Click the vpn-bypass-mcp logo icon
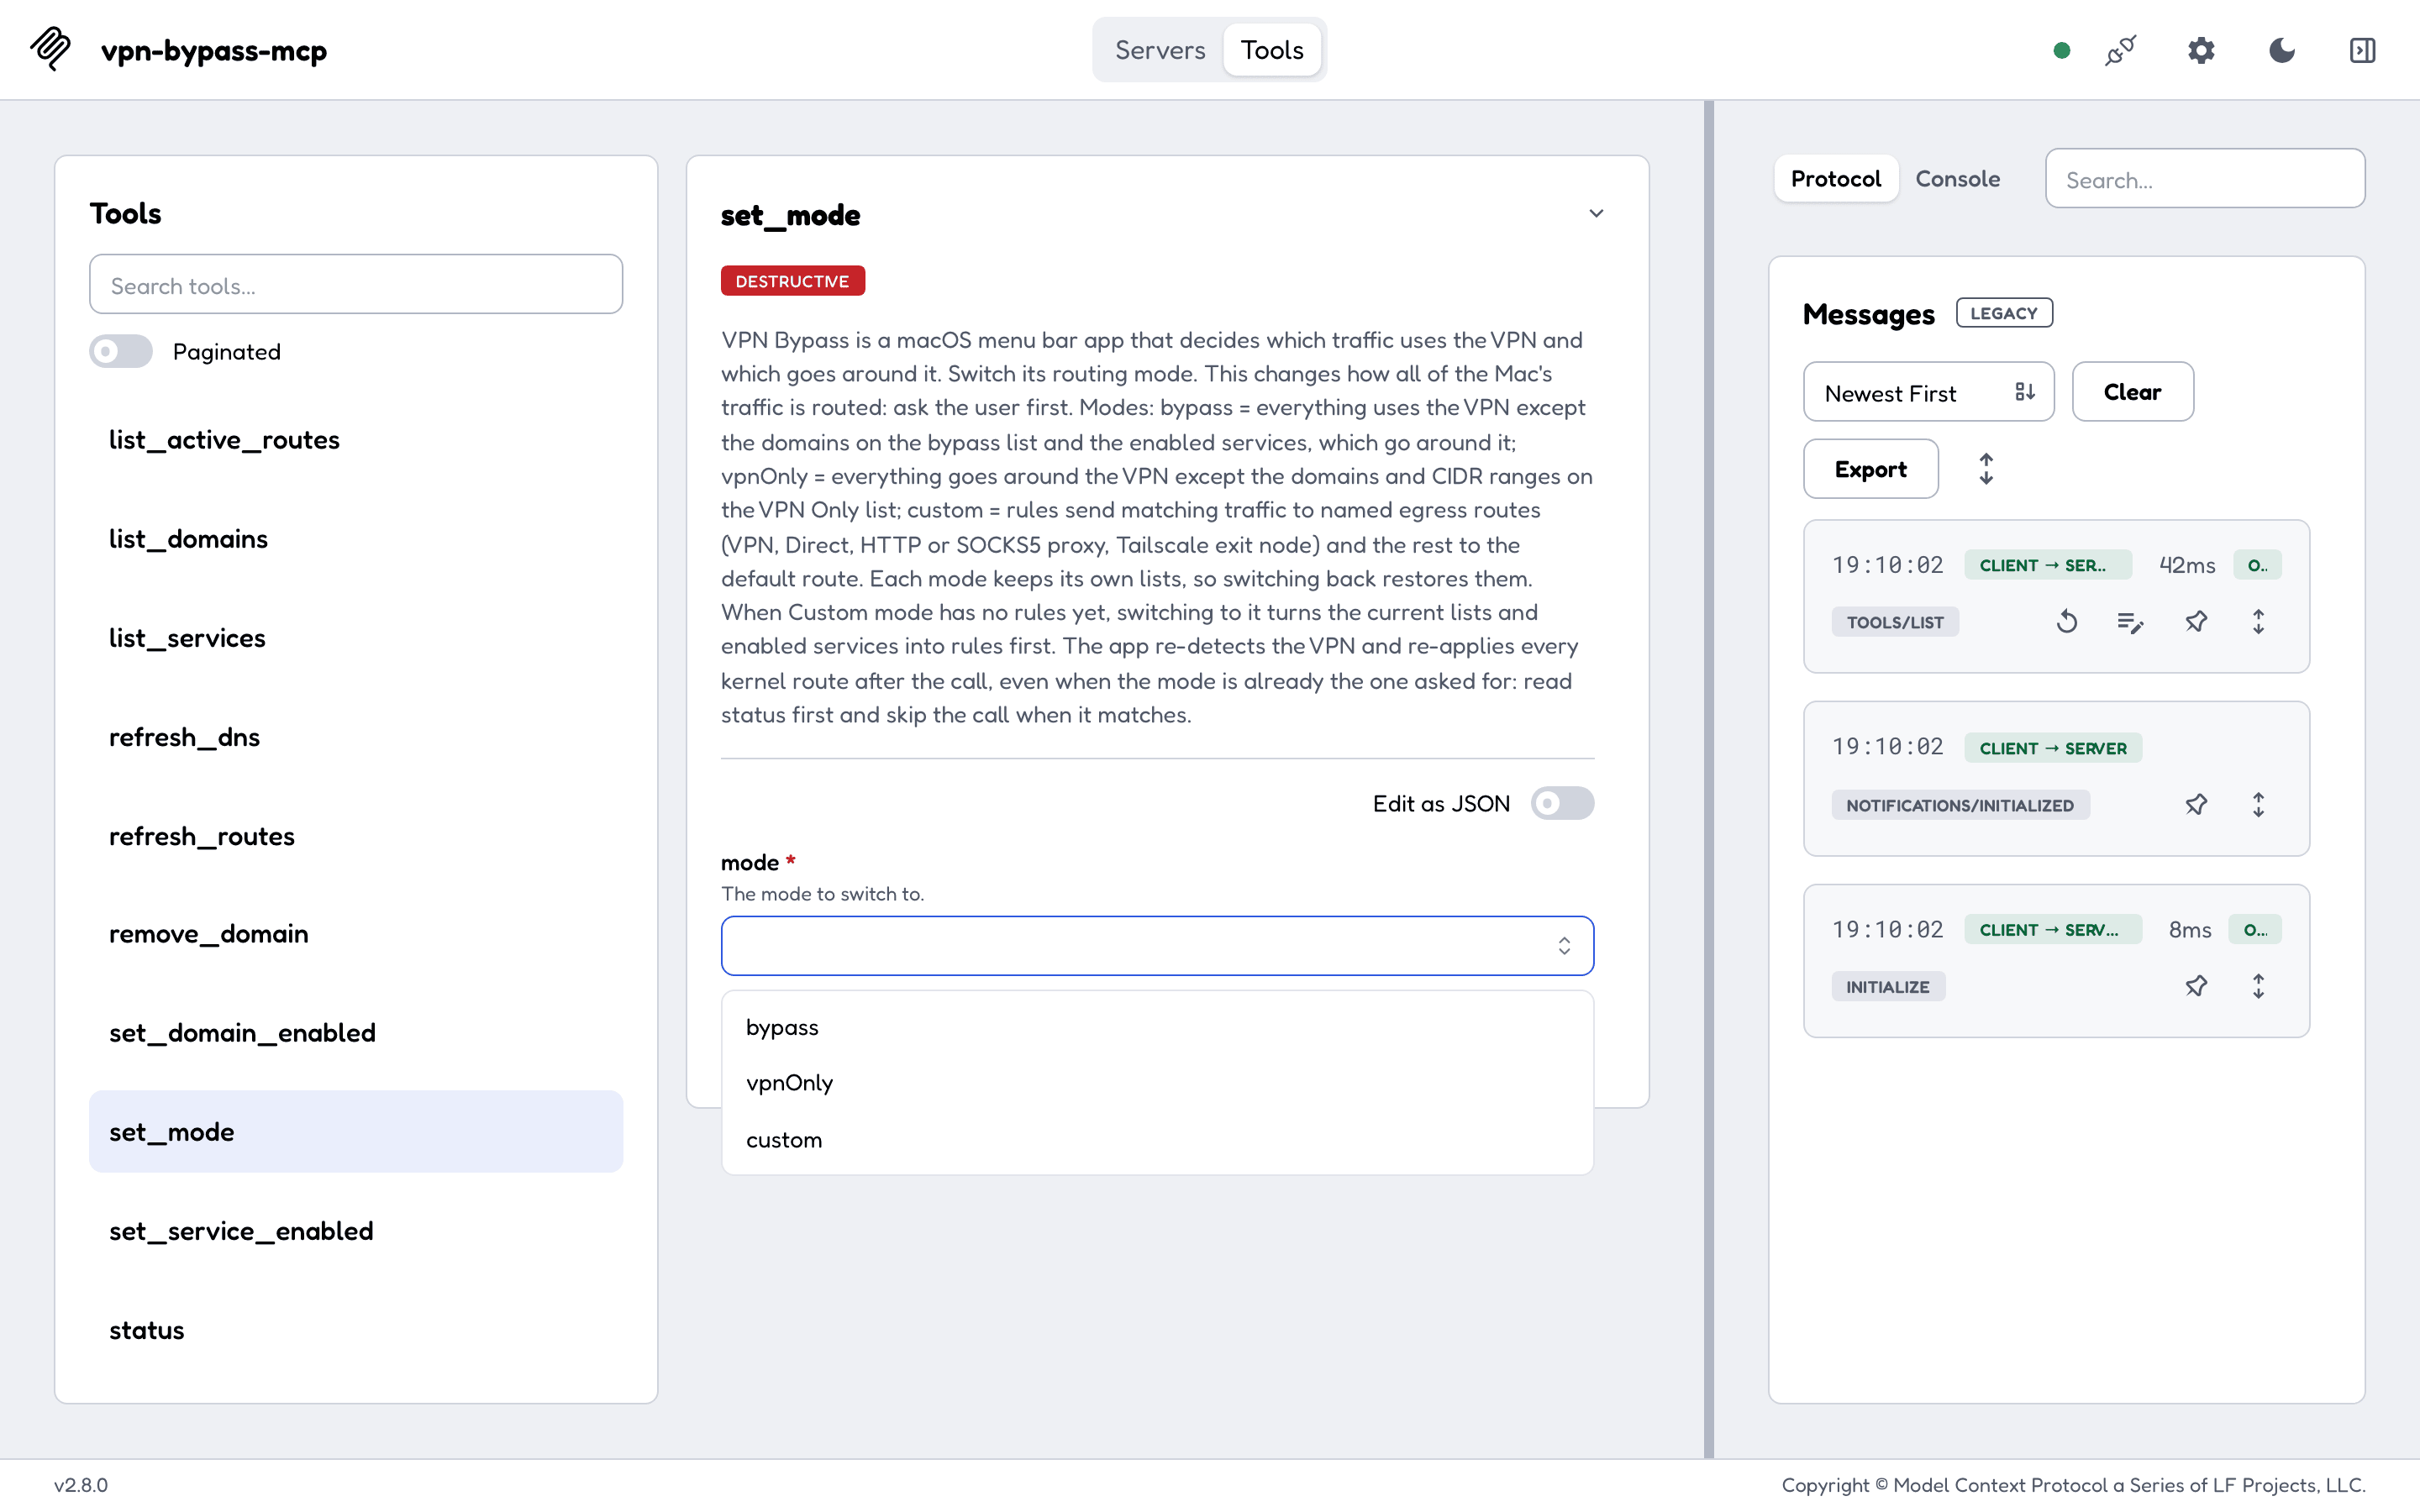The height and width of the screenshot is (1512, 2420). pyautogui.click(x=51, y=49)
